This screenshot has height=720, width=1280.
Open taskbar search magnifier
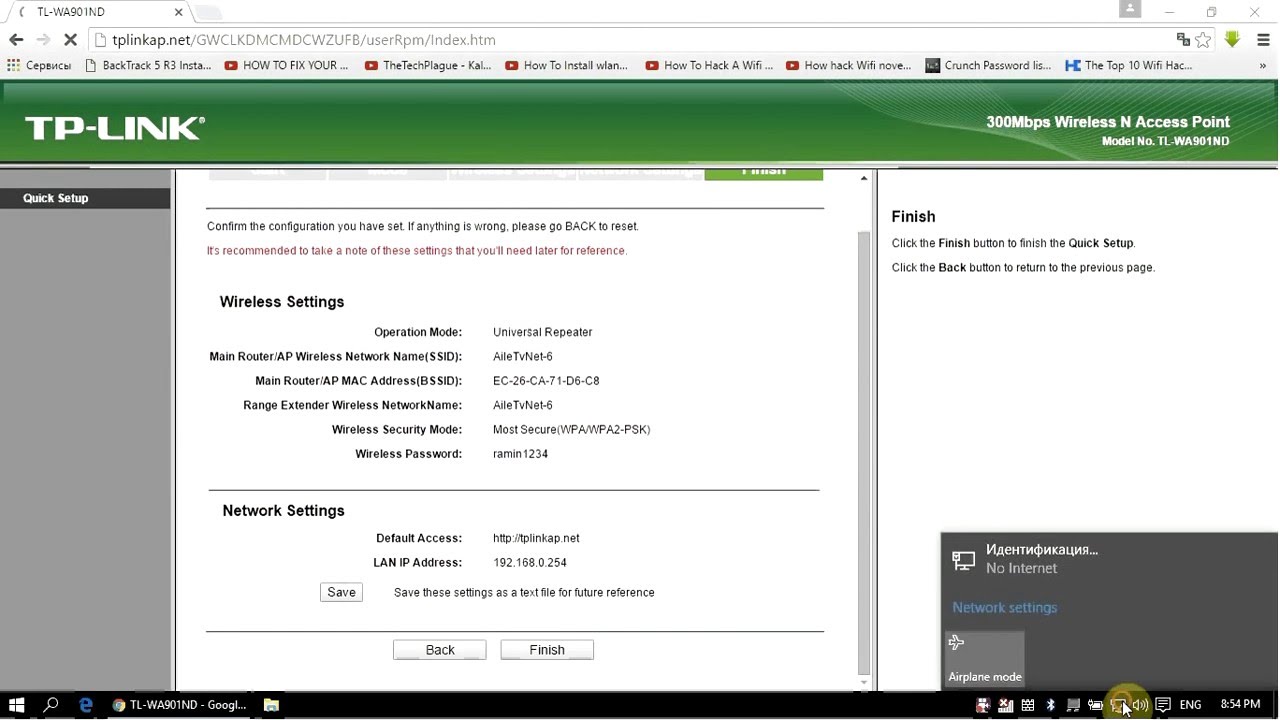(51, 705)
